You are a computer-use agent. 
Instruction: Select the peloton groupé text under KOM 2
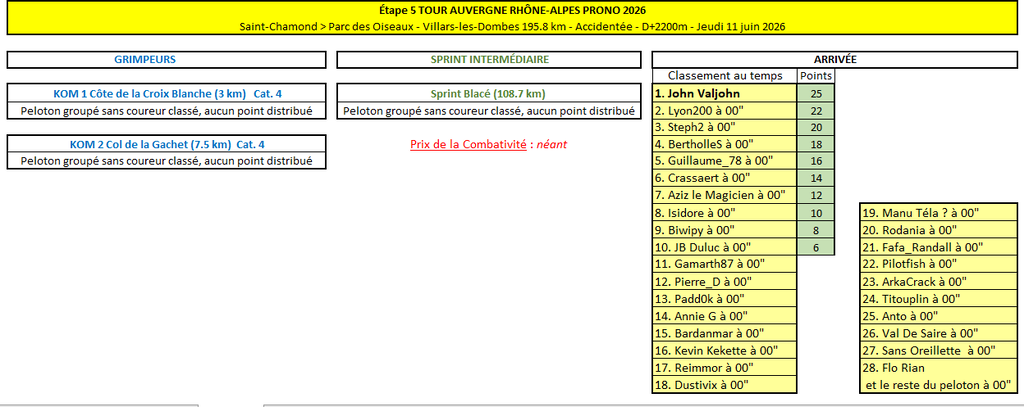tap(167, 161)
